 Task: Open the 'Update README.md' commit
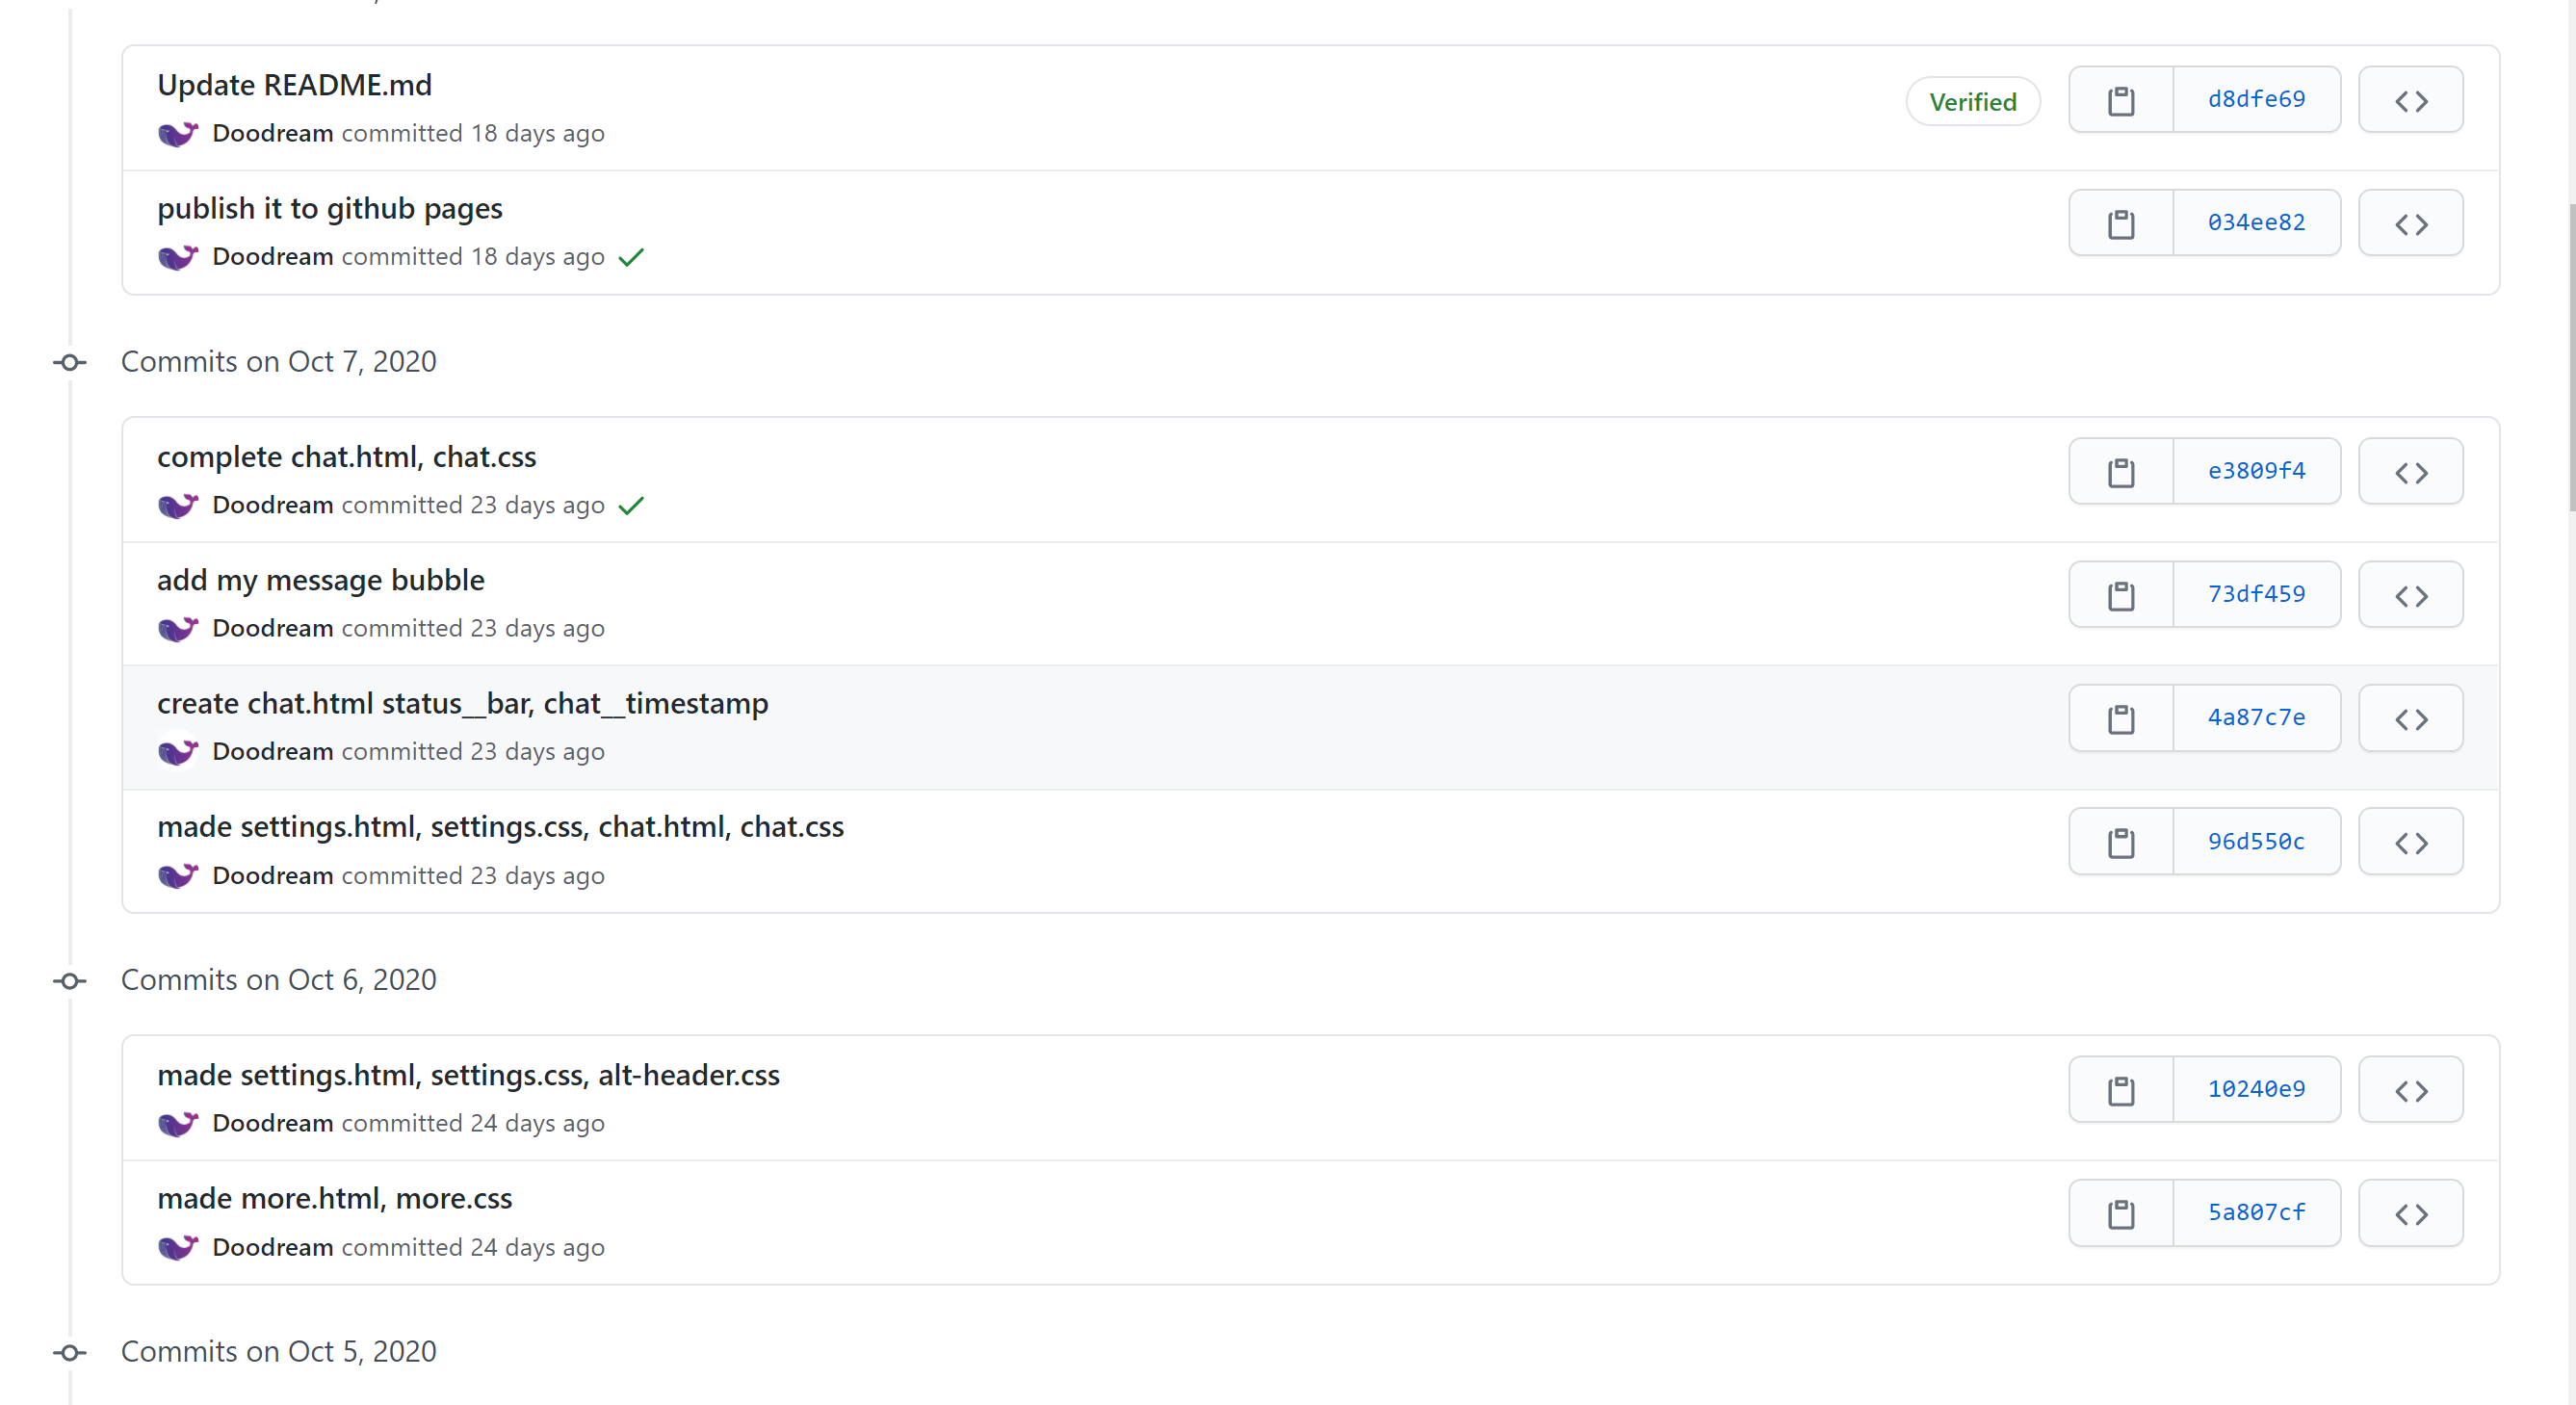[294, 85]
